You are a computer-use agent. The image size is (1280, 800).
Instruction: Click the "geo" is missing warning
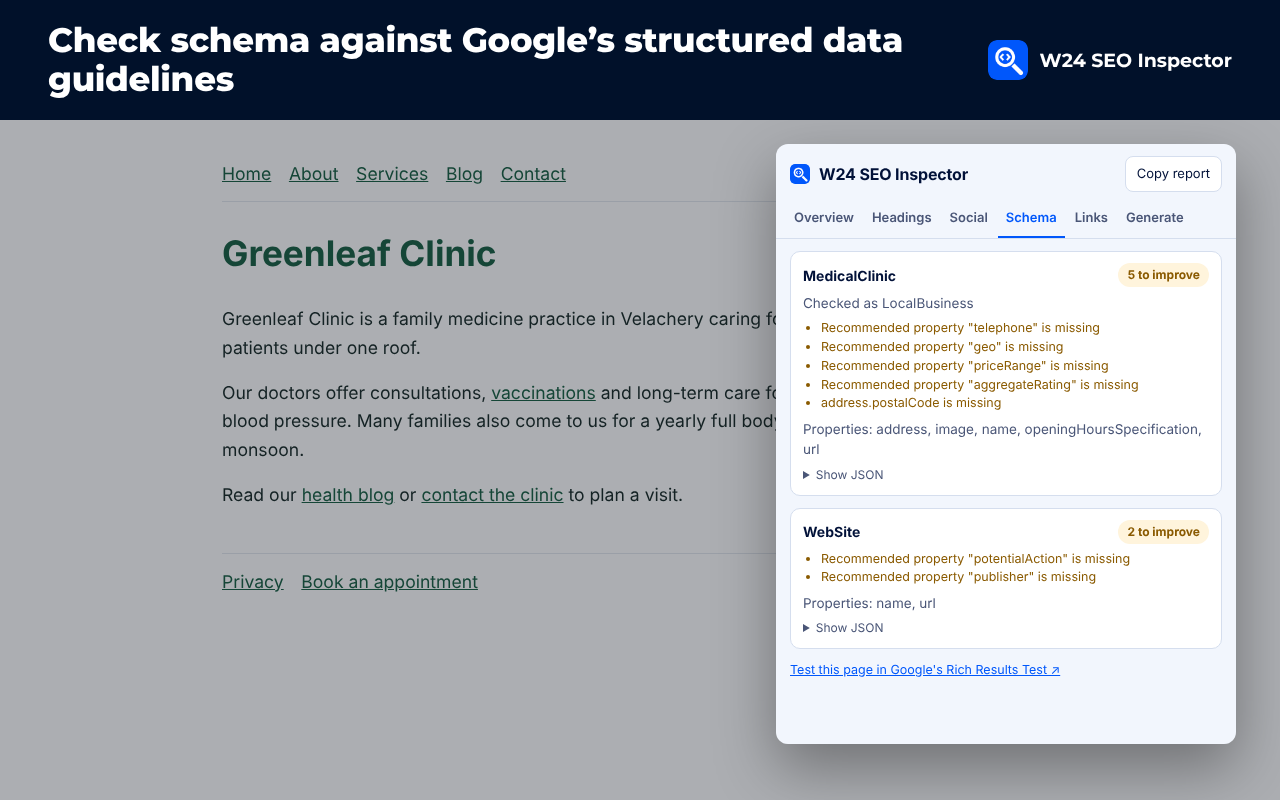(x=942, y=347)
